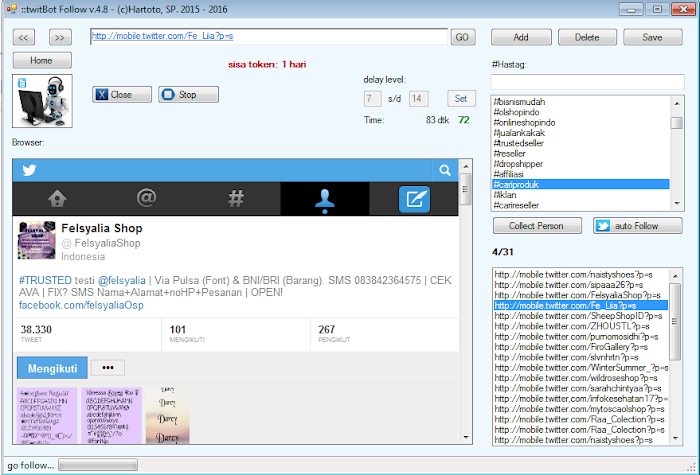Select the FiroGallery URL row
The image size is (700, 475).
(581, 347)
